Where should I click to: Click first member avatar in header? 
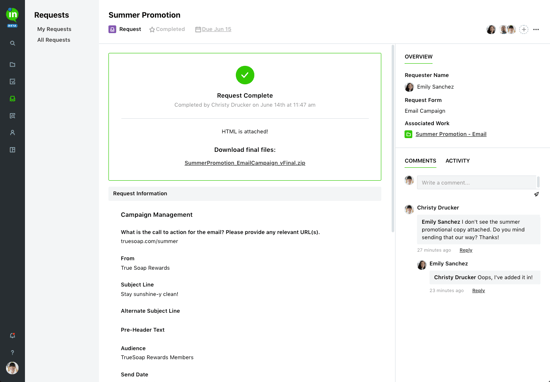(491, 29)
